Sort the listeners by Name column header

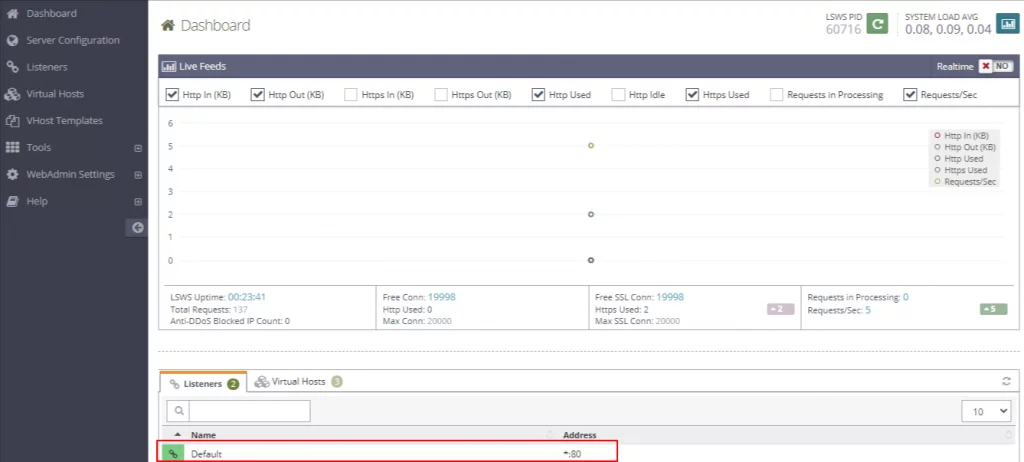point(204,435)
